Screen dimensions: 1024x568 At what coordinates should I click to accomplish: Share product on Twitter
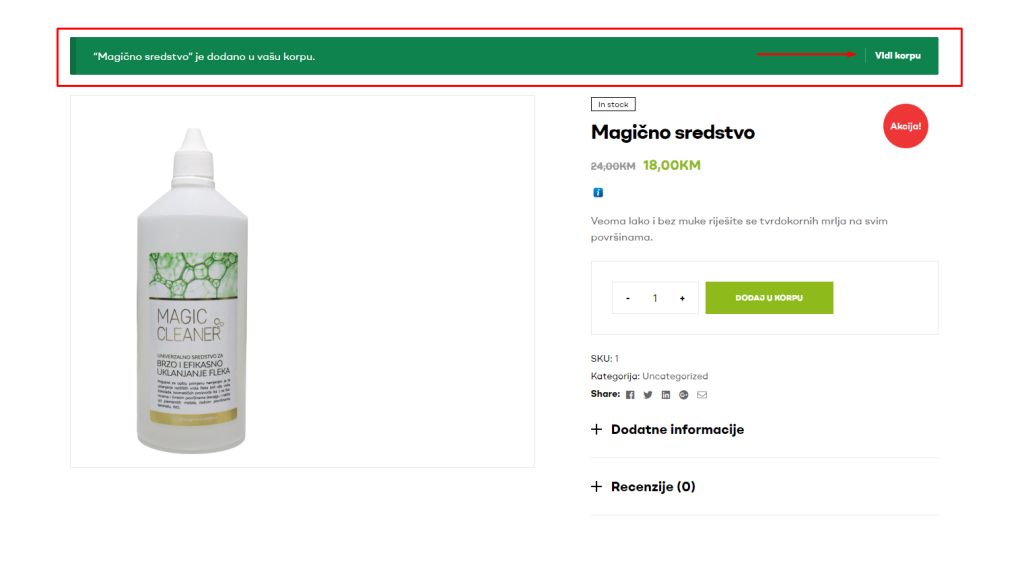pyautogui.click(x=648, y=395)
